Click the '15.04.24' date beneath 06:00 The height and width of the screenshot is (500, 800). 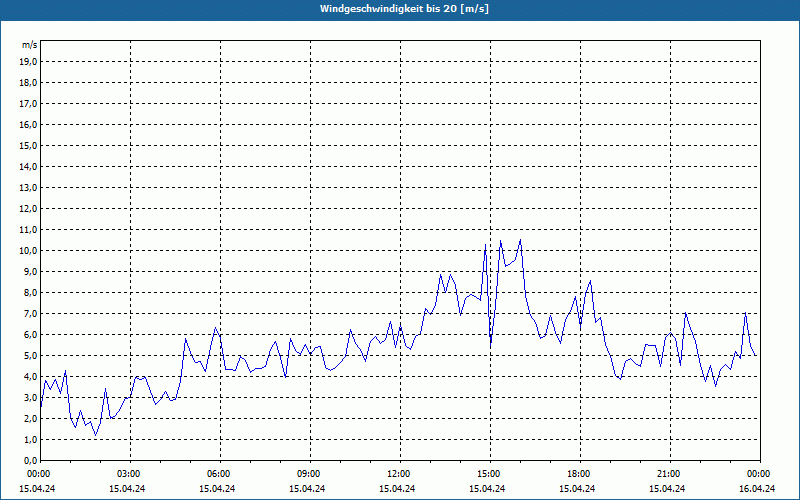pyautogui.click(x=217, y=488)
